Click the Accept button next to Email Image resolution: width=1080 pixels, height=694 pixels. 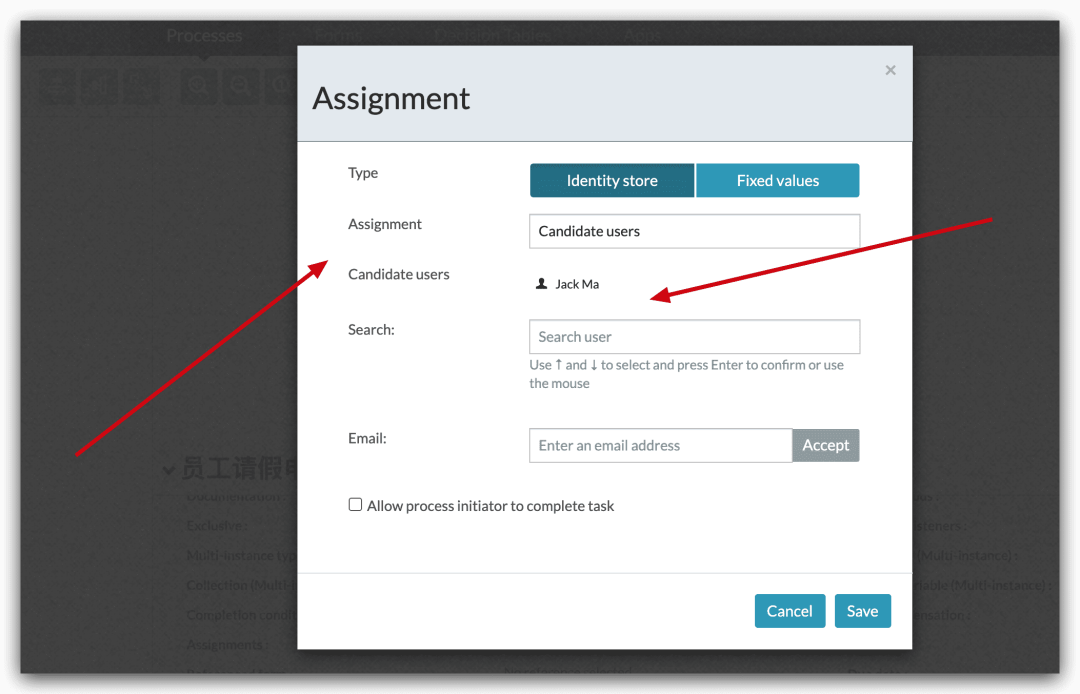click(x=826, y=445)
